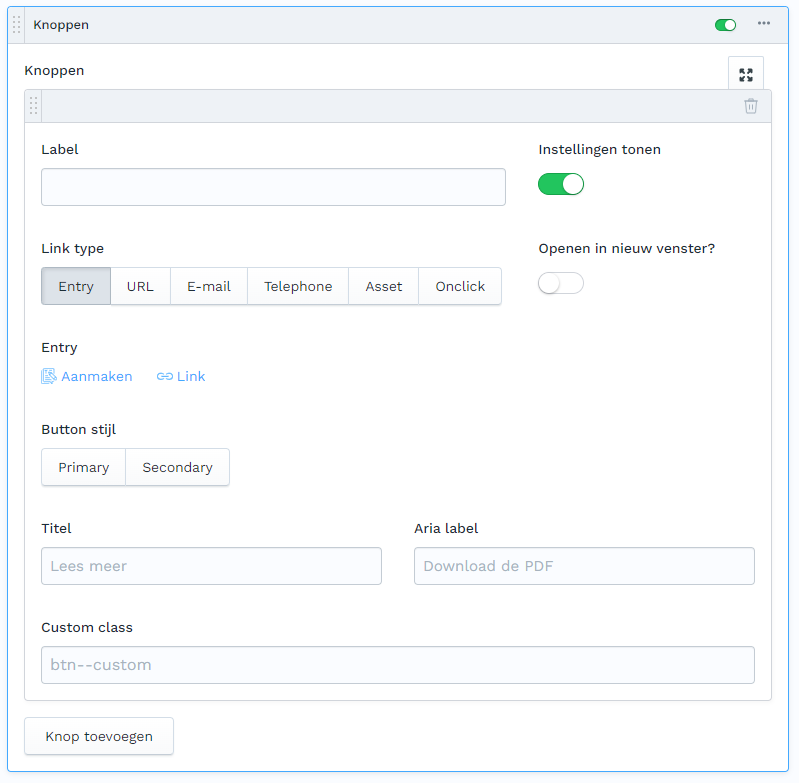Open the three-dots menu for Knoppen
Image resolution: width=799 pixels, height=783 pixels.
tap(764, 24)
